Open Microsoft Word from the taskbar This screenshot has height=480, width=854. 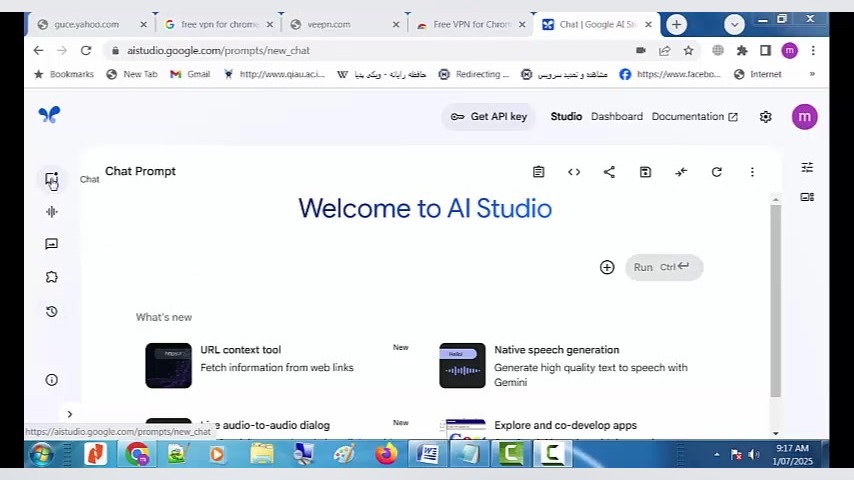point(428,454)
